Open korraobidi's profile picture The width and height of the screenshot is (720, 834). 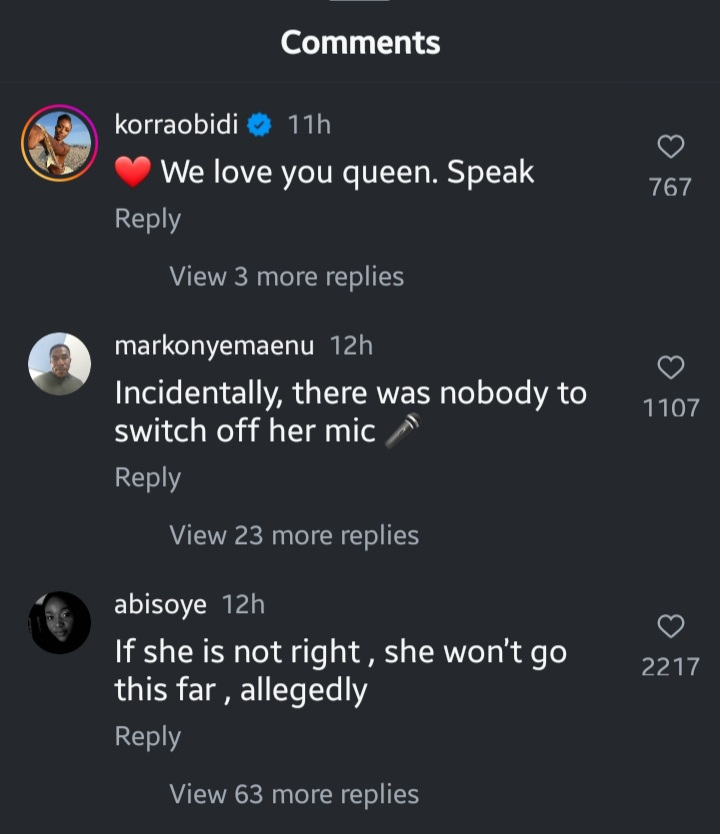(59, 143)
